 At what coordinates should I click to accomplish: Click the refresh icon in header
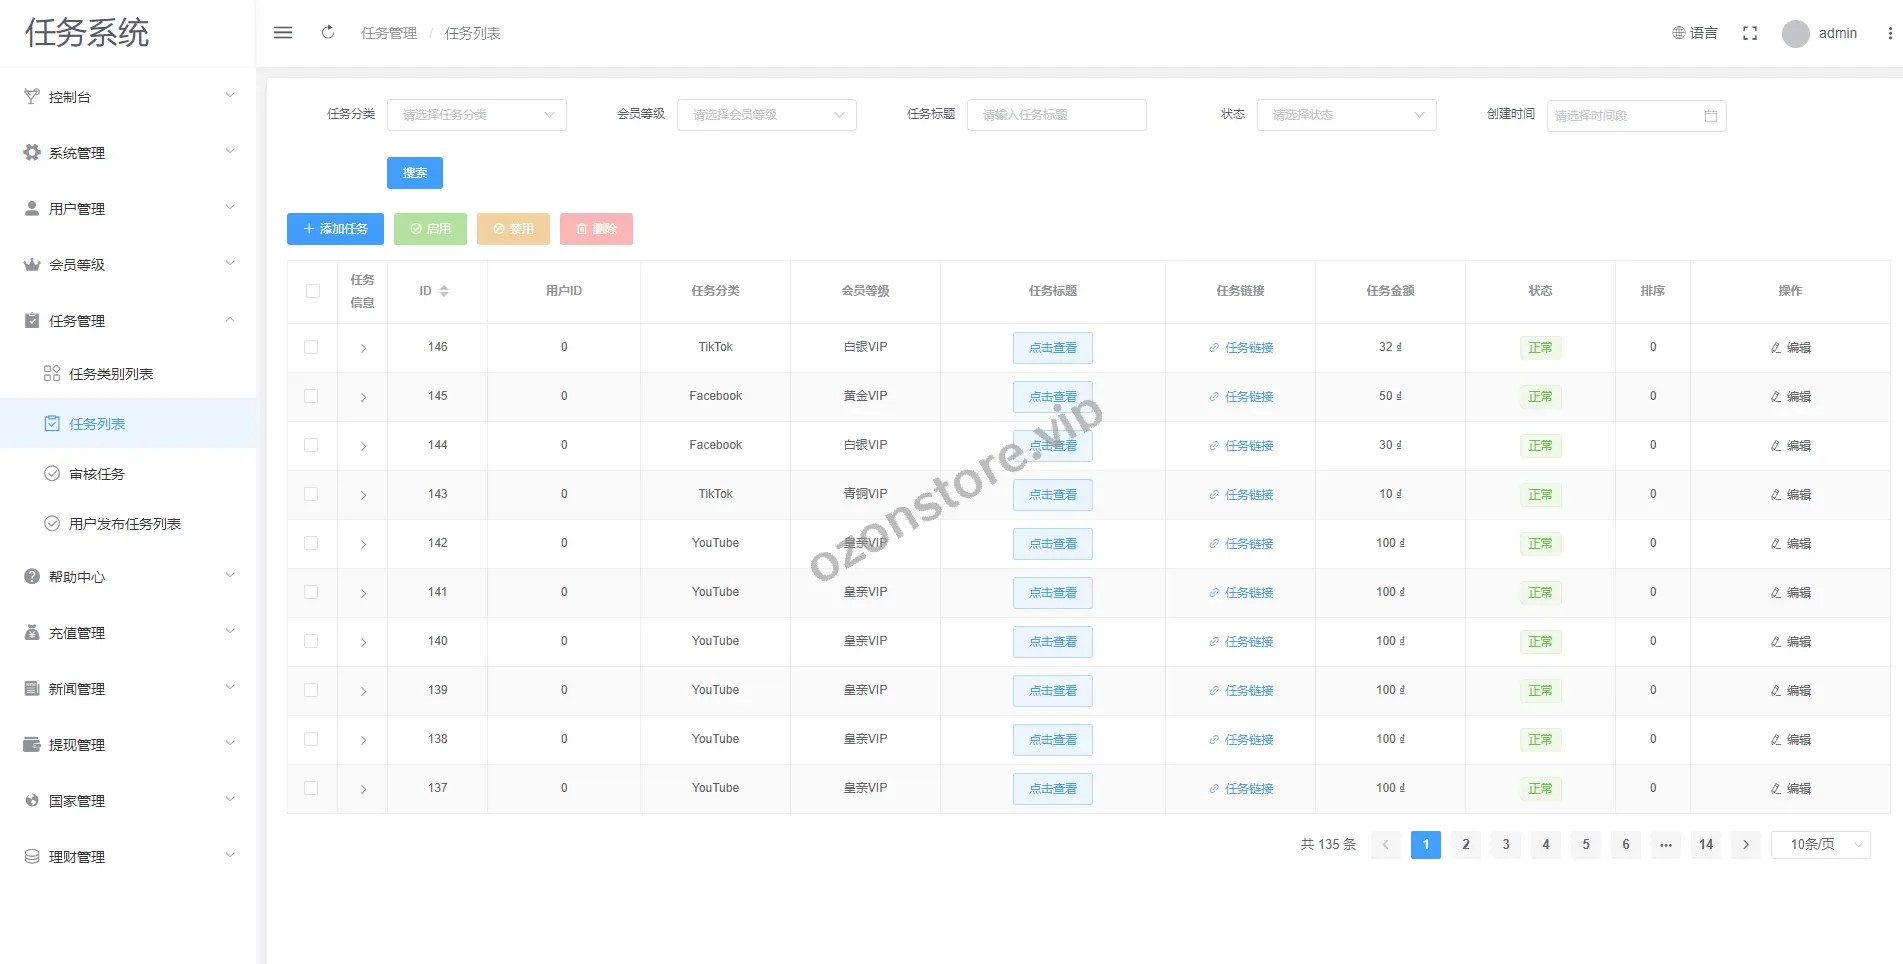pyautogui.click(x=328, y=33)
